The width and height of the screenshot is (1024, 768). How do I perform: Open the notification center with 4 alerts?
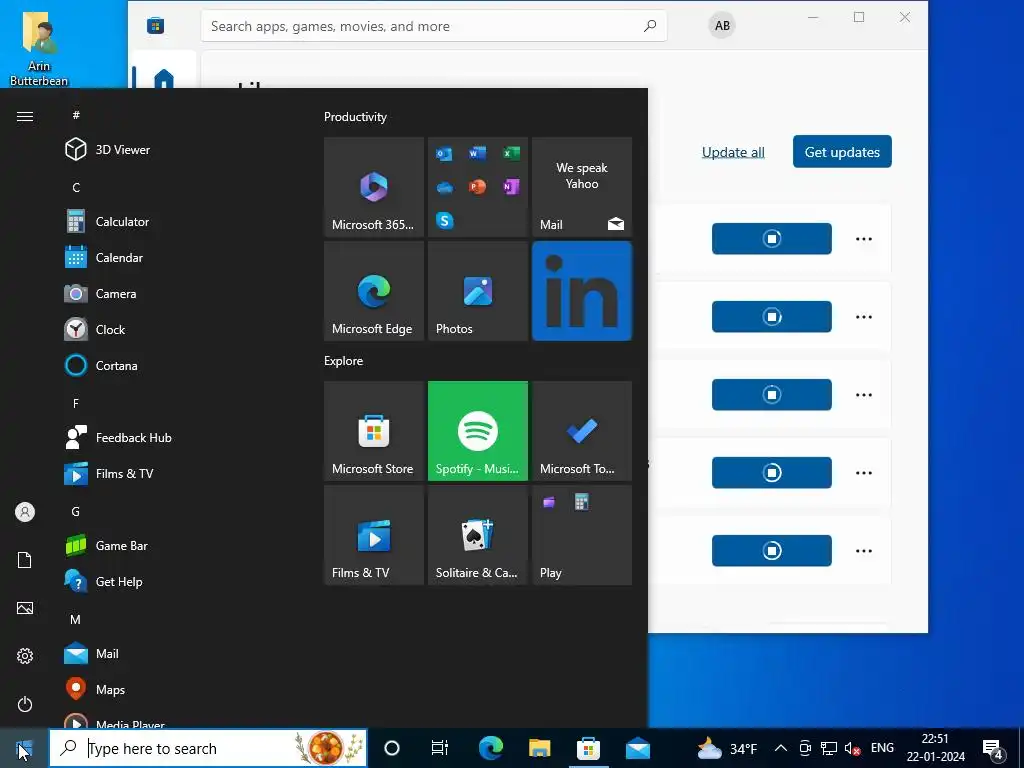993,750
